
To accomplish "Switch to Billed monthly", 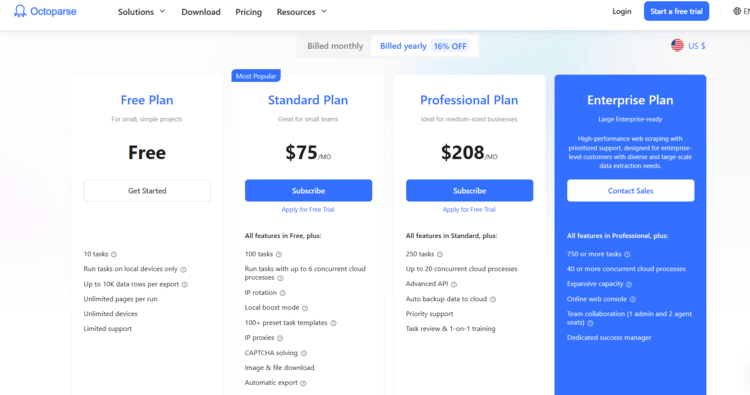I will point(335,46).
